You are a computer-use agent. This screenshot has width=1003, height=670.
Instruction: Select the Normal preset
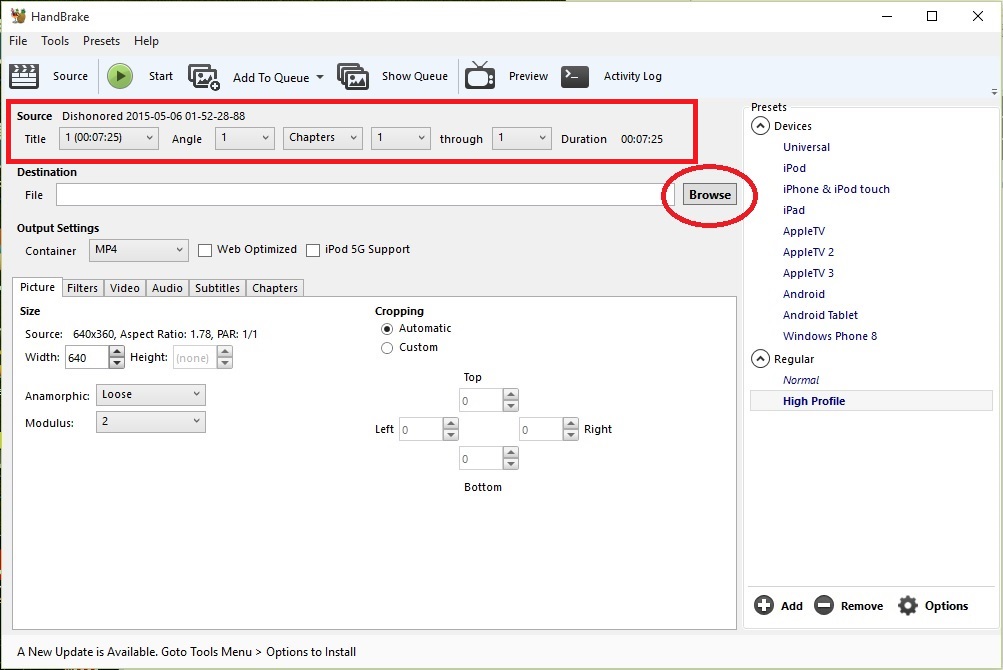(801, 380)
